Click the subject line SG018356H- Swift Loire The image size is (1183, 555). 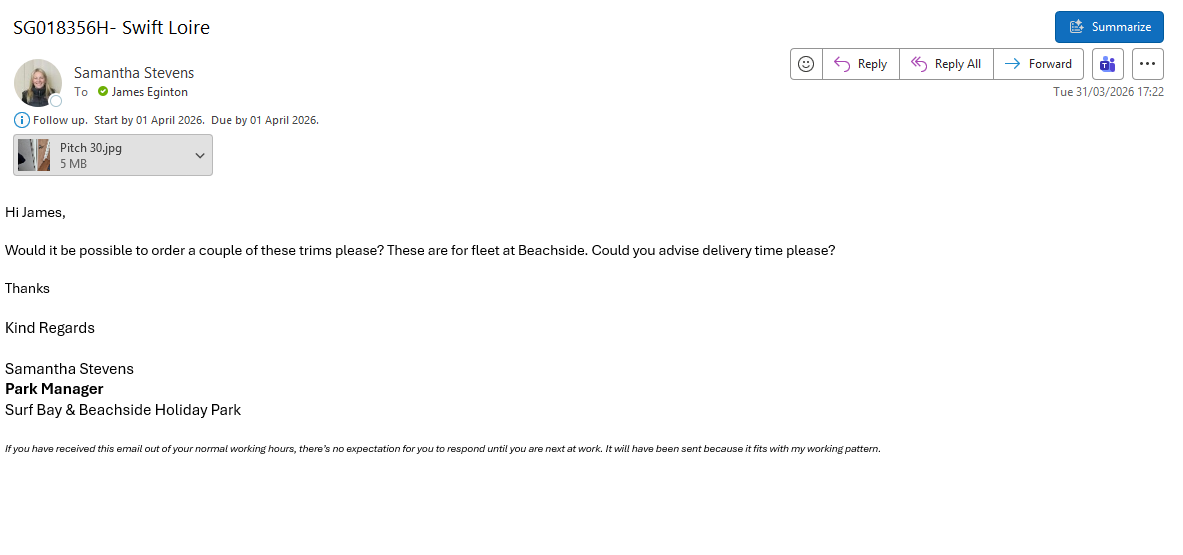click(111, 28)
